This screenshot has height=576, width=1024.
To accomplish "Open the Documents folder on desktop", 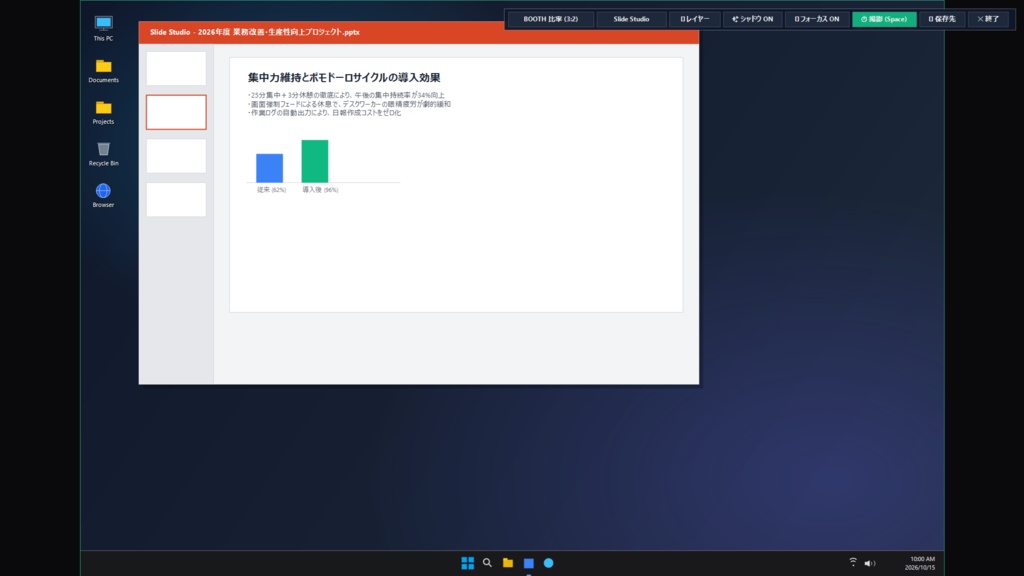I will tap(103, 71).
